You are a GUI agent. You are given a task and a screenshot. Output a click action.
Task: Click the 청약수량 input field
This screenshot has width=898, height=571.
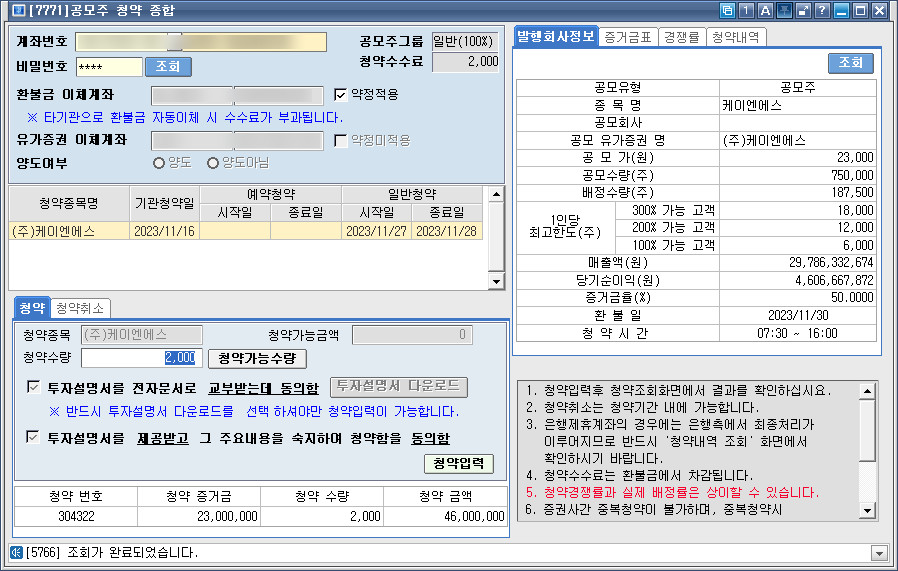[x=142, y=358]
